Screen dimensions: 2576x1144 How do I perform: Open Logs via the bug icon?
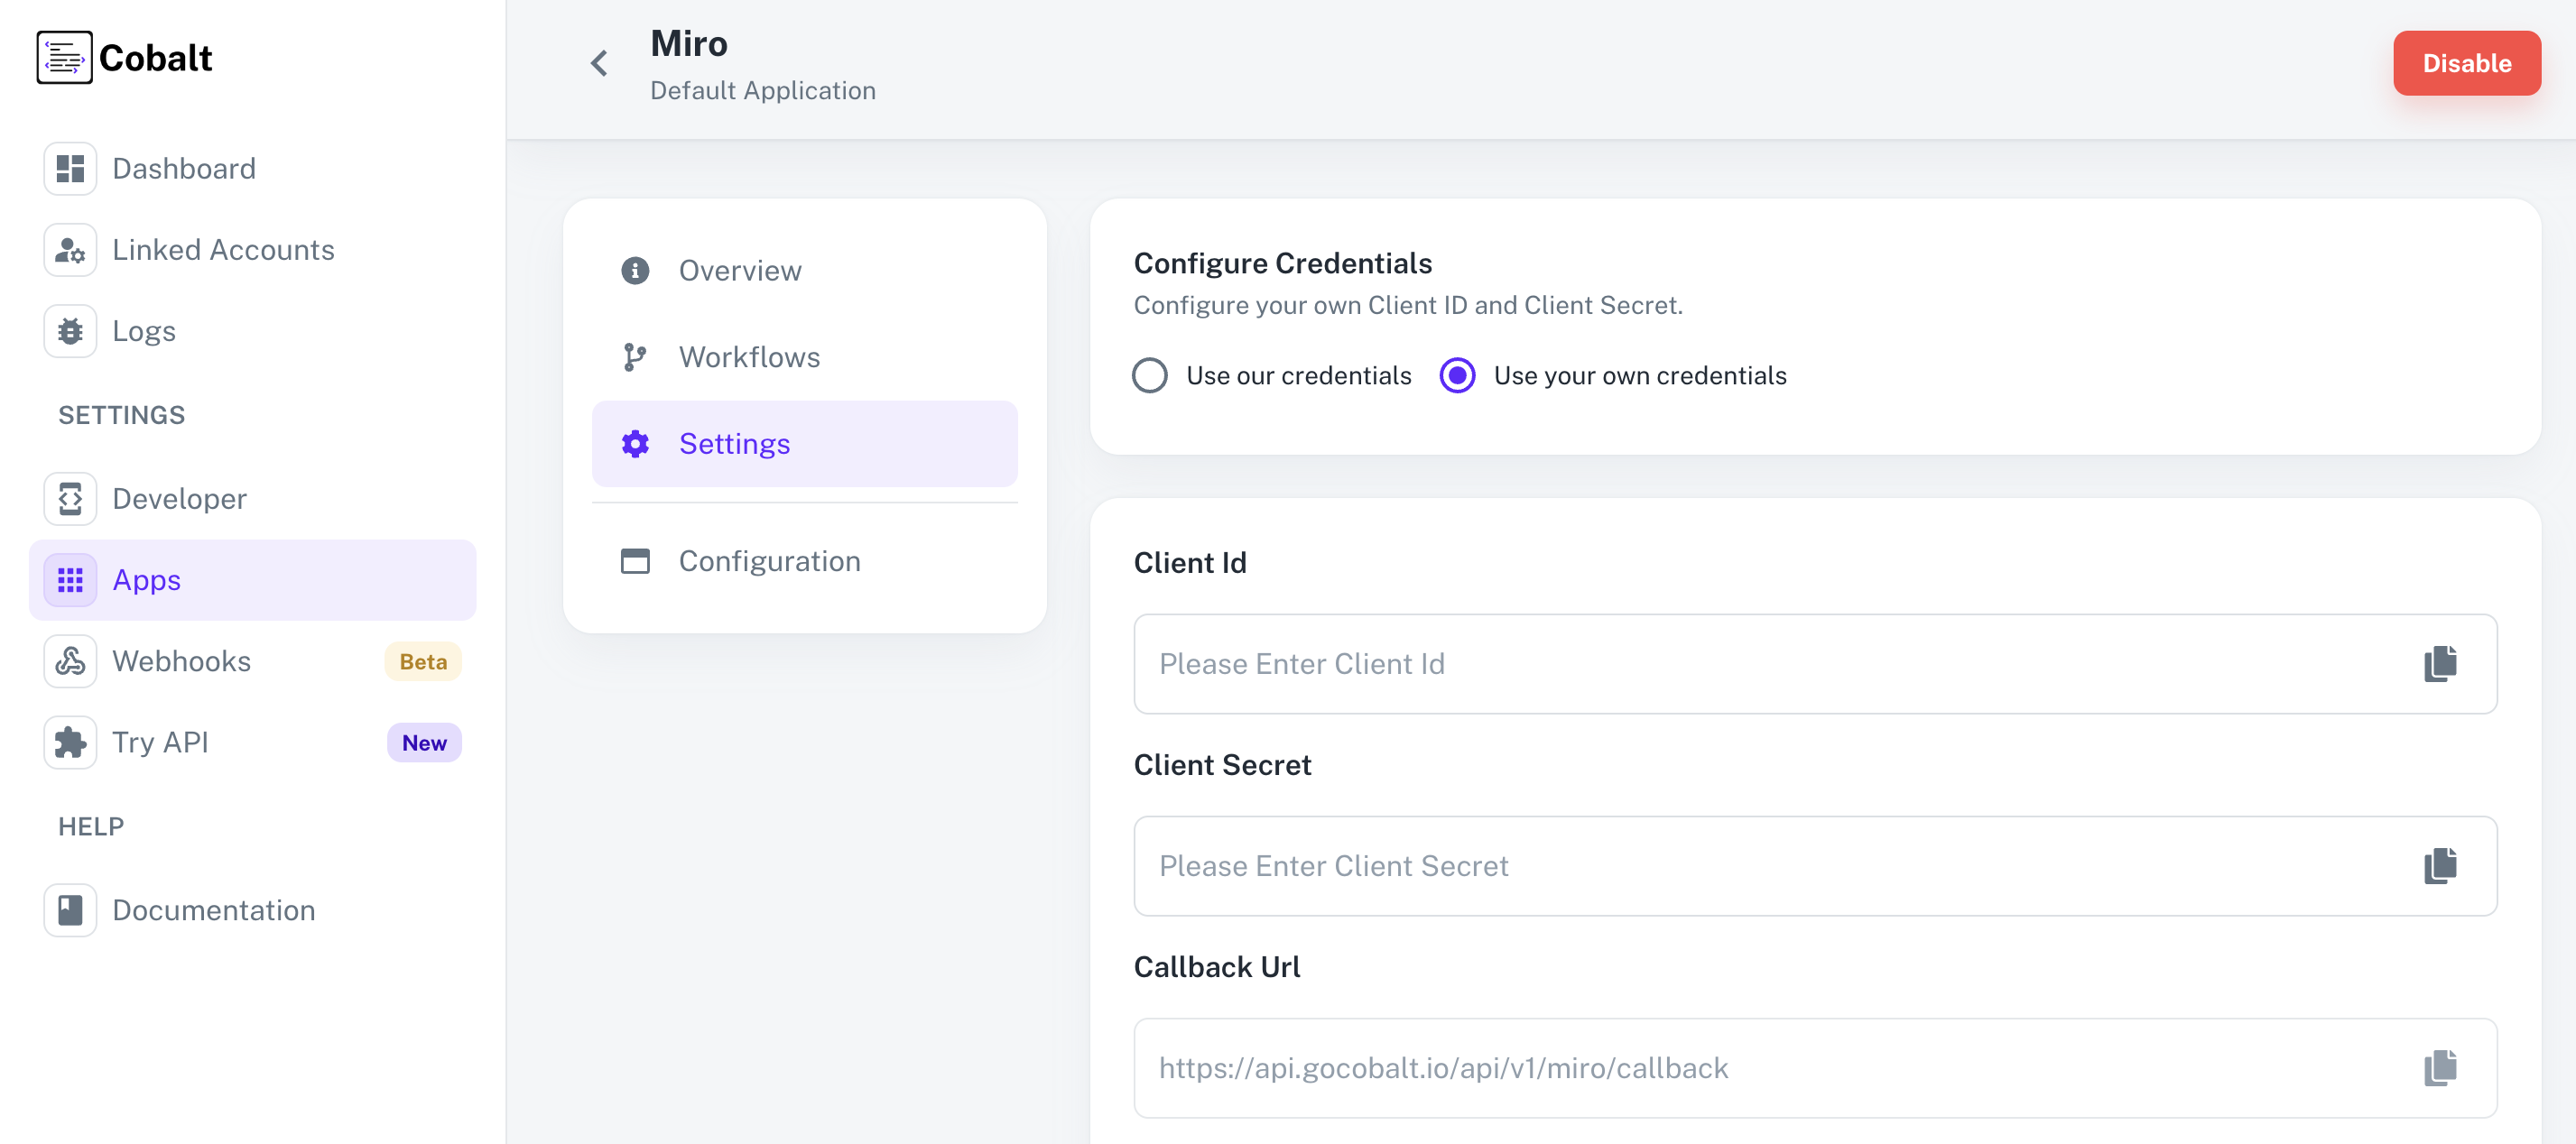click(x=69, y=330)
